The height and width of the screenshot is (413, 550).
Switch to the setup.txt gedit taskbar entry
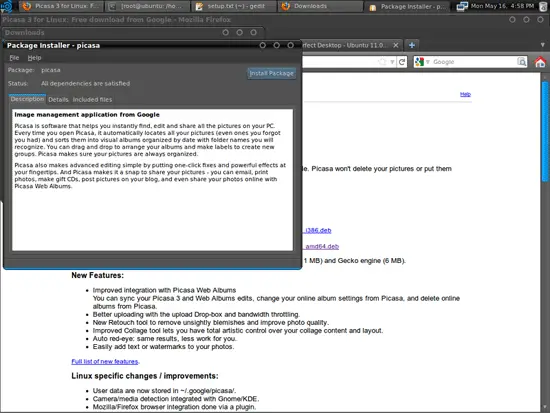[x=235, y=6]
